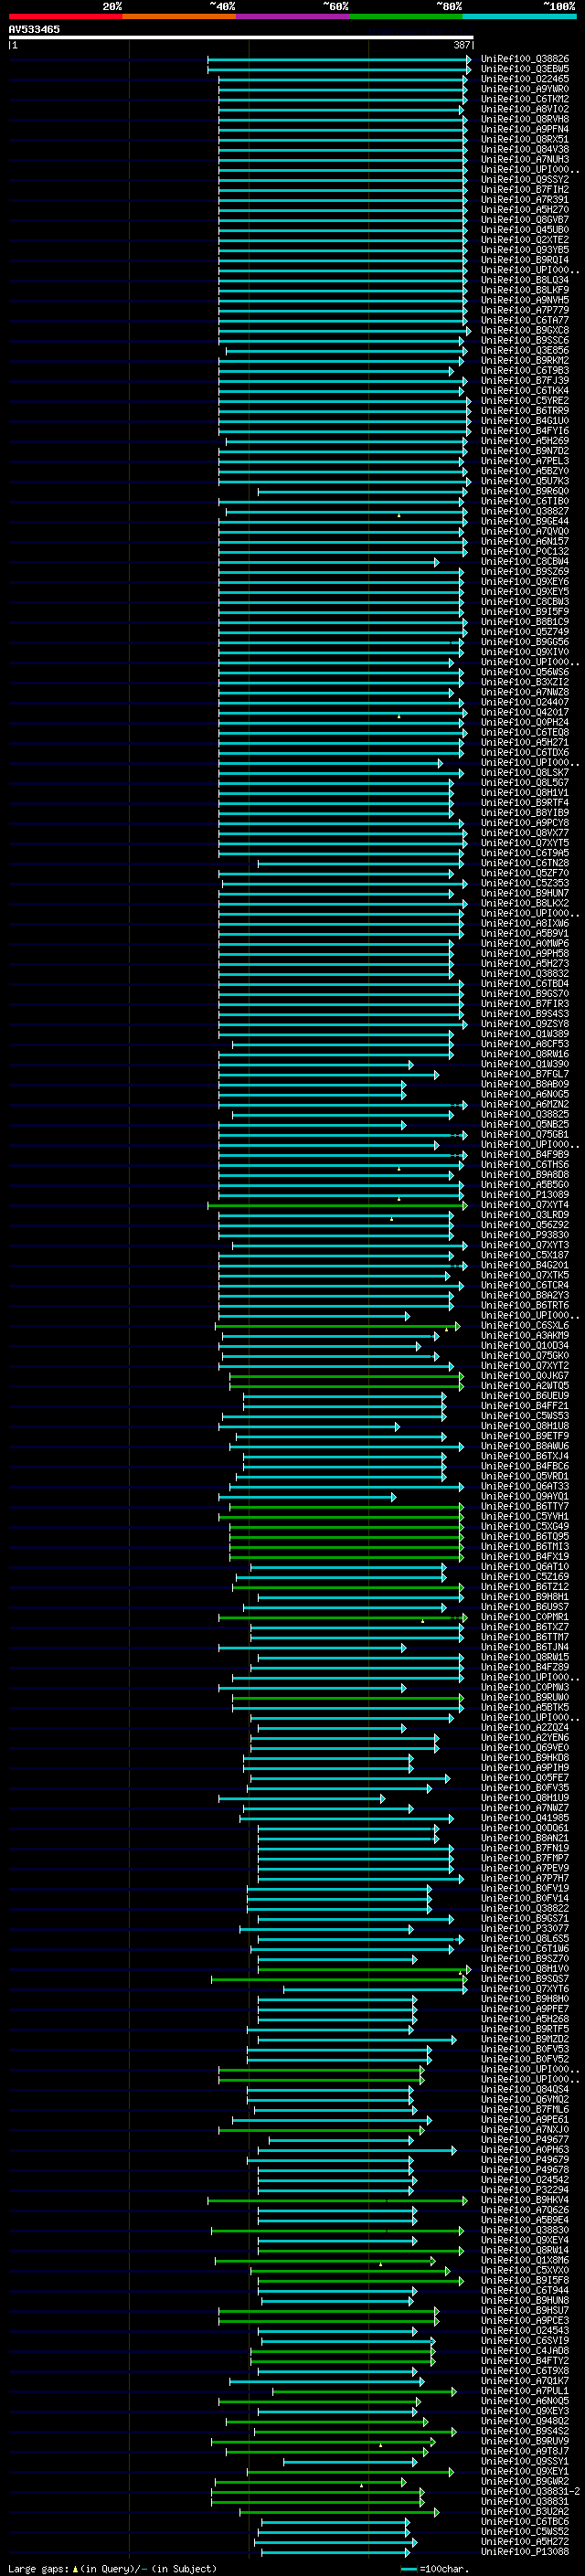Choose the UniRef100_Q3LRD9 entry
This screenshot has width=585, height=2576.
coord(524,1215)
